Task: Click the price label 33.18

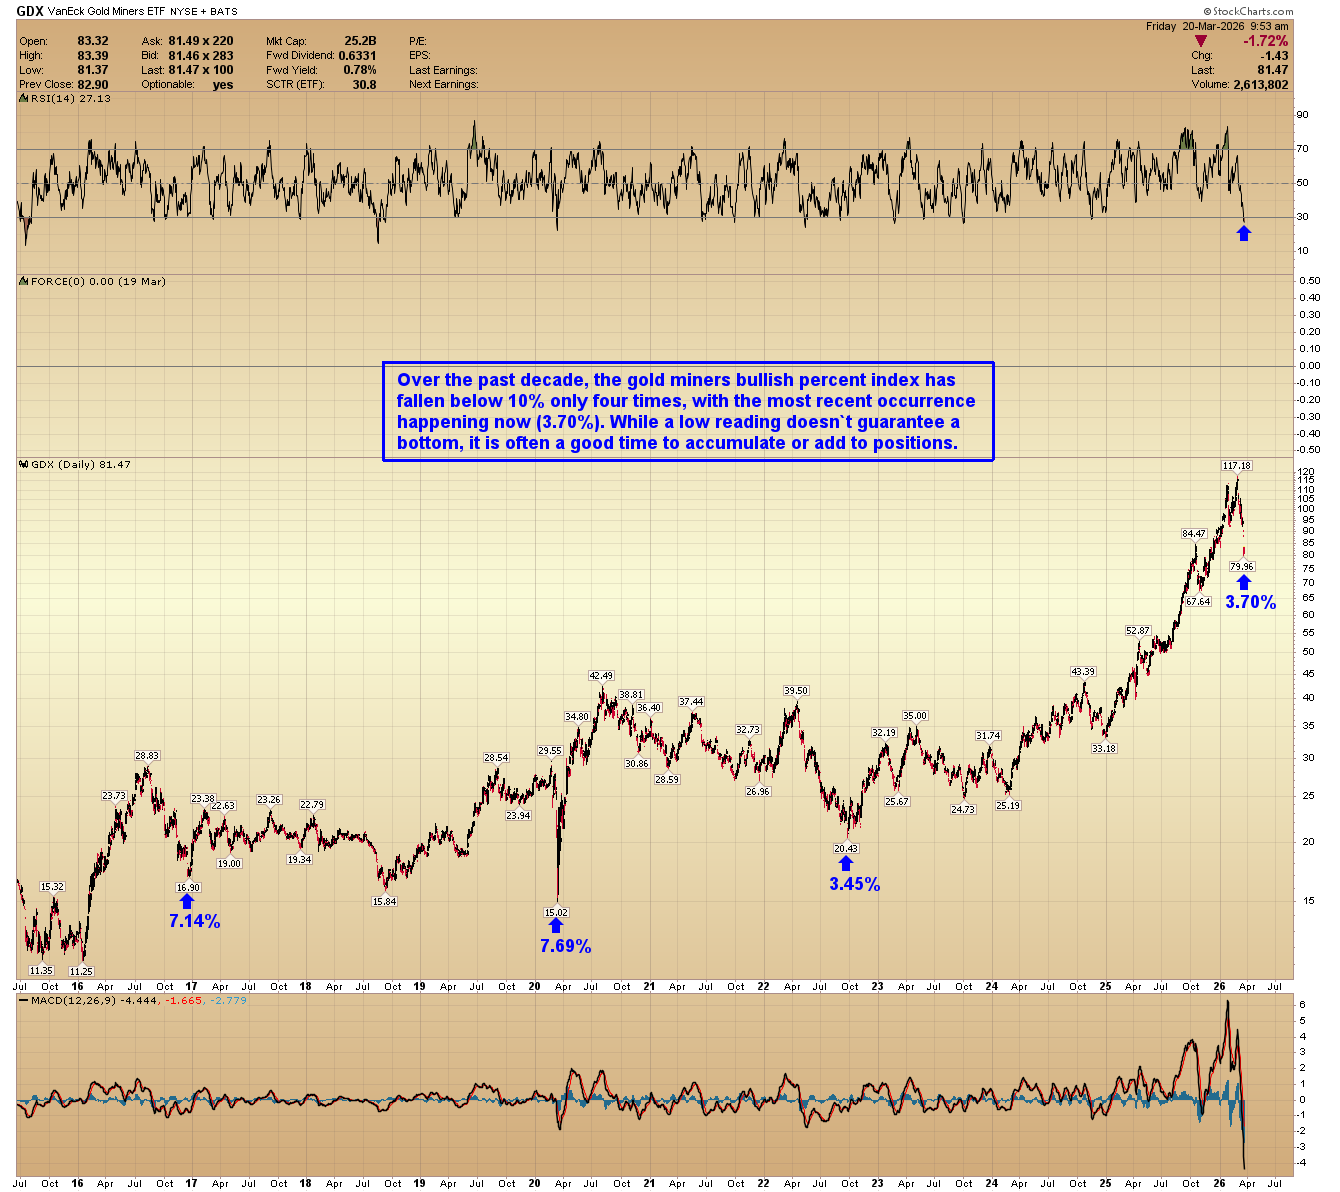Action: pos(1104,748)
